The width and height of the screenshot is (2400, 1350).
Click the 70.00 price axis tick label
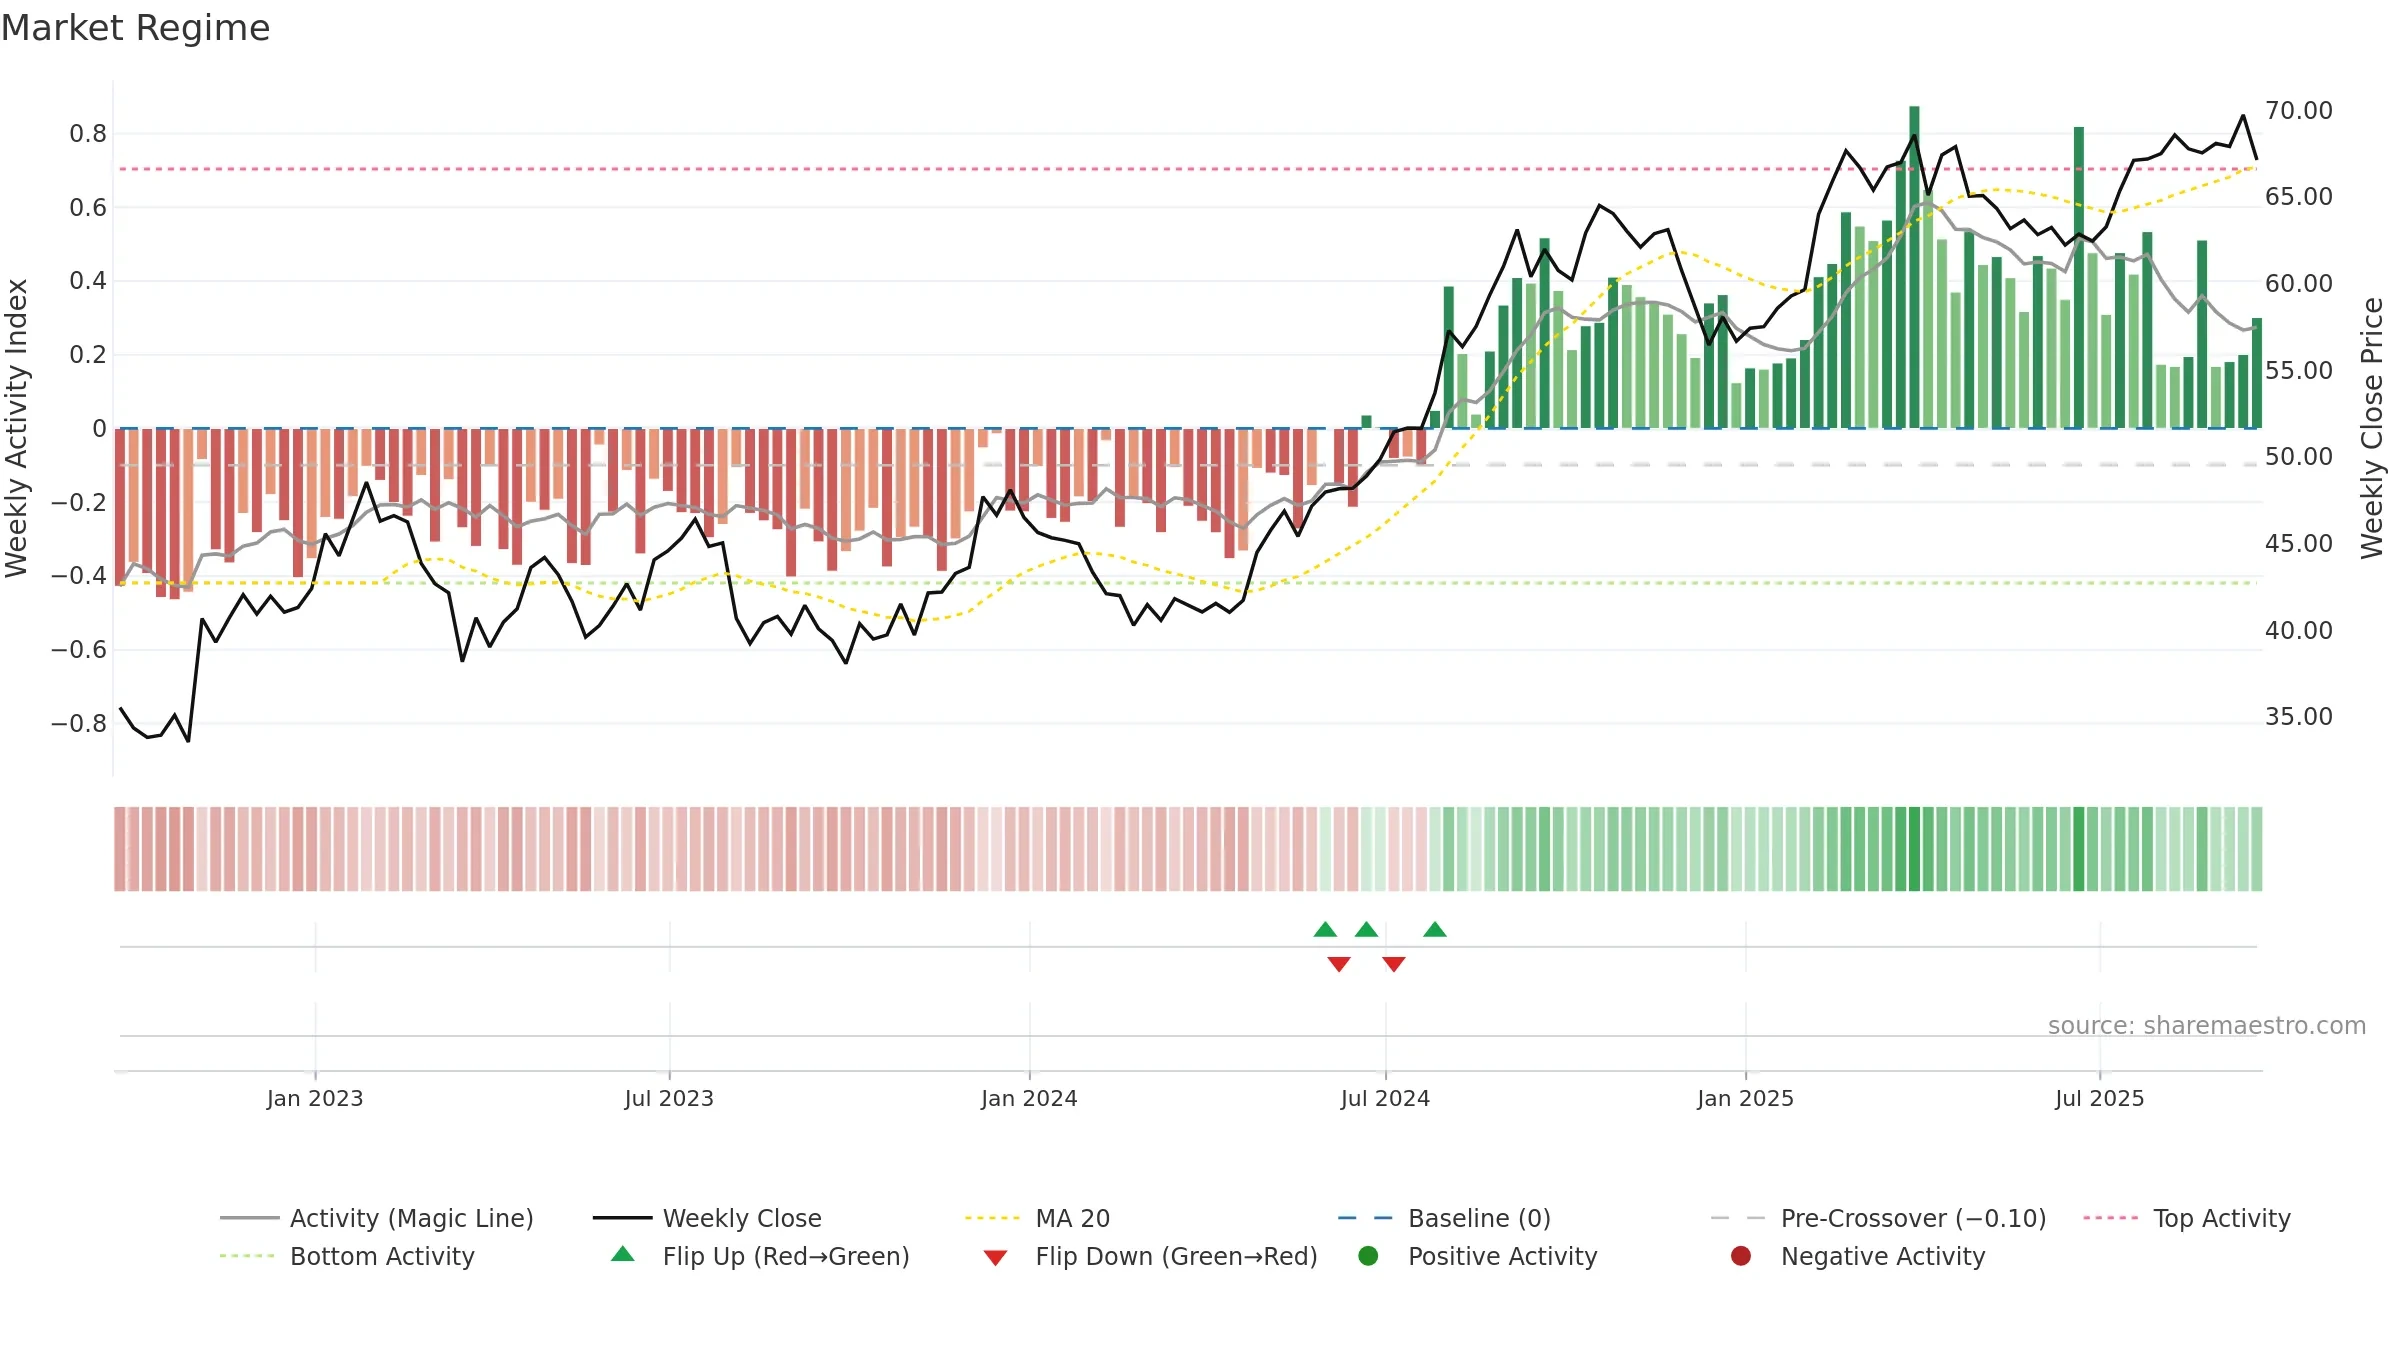(x=2298, y=110)
